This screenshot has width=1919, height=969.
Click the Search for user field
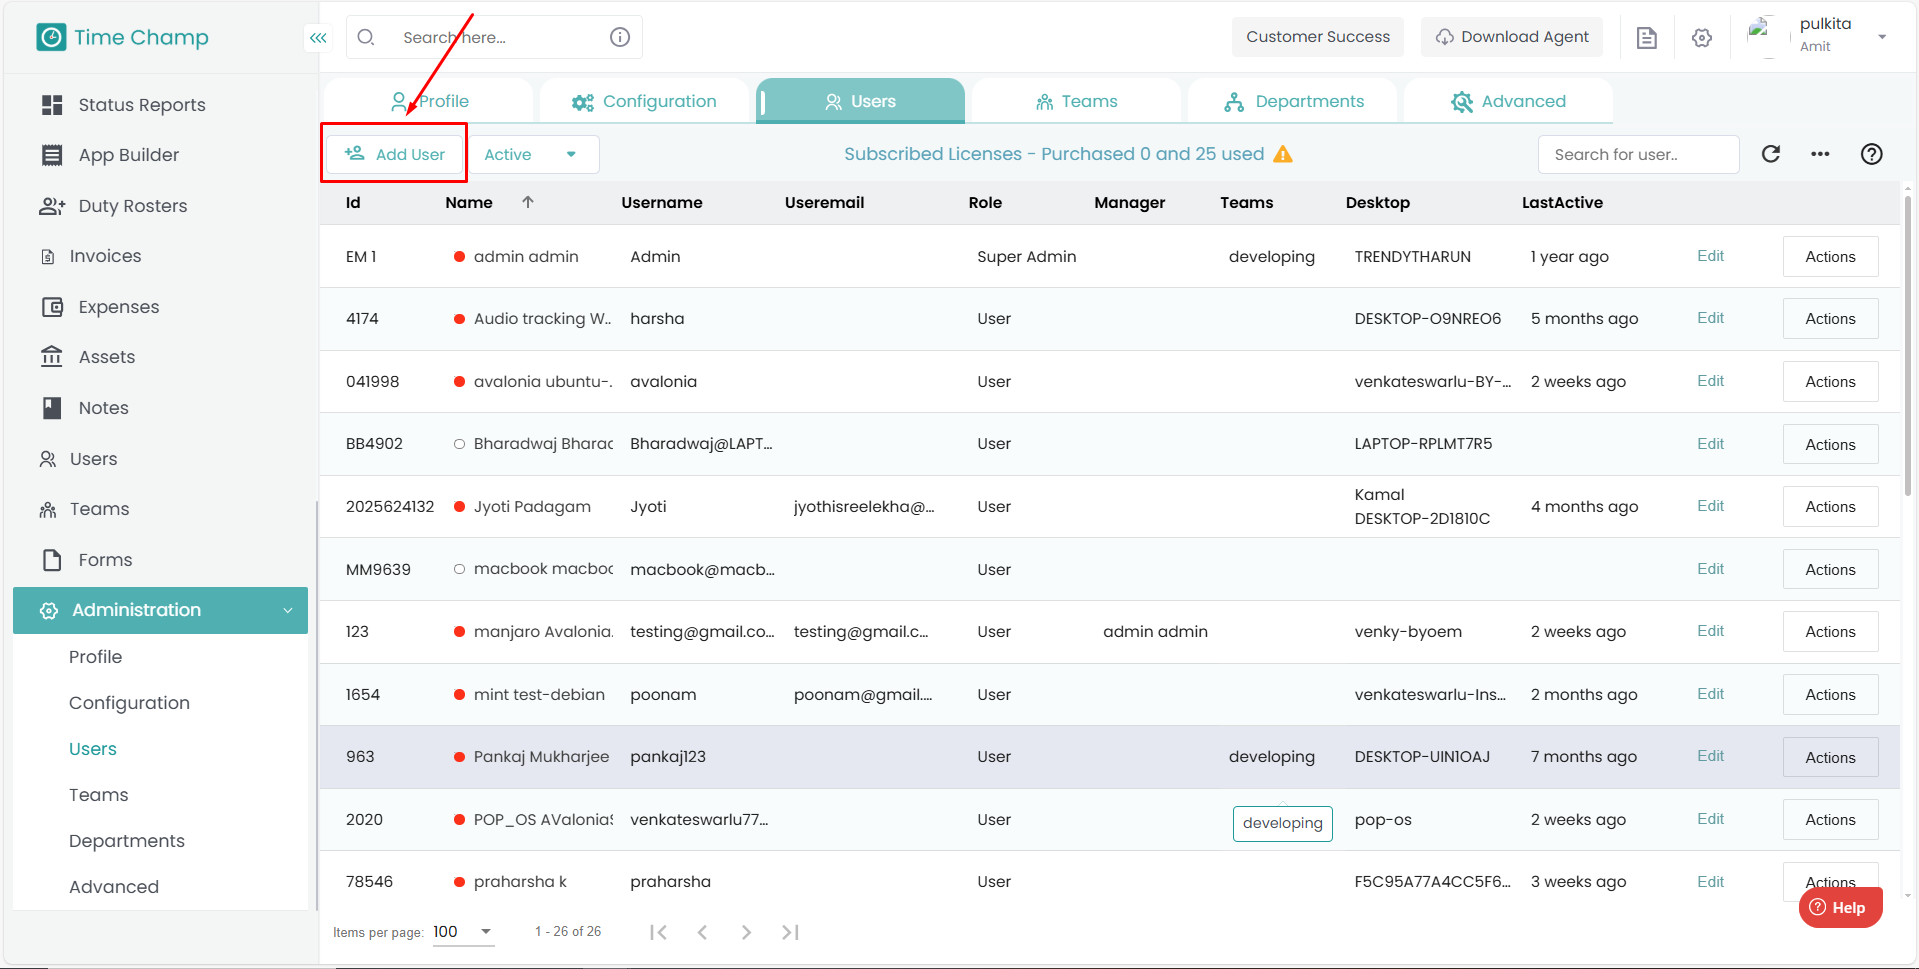[x=1637, y=155]
